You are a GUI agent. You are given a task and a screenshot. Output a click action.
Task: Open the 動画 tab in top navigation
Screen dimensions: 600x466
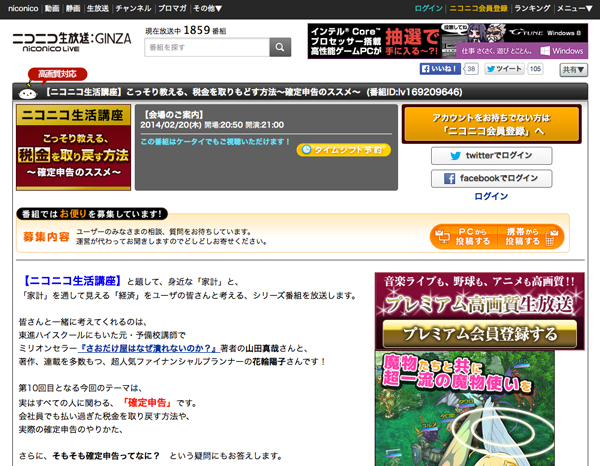[51, 8]
